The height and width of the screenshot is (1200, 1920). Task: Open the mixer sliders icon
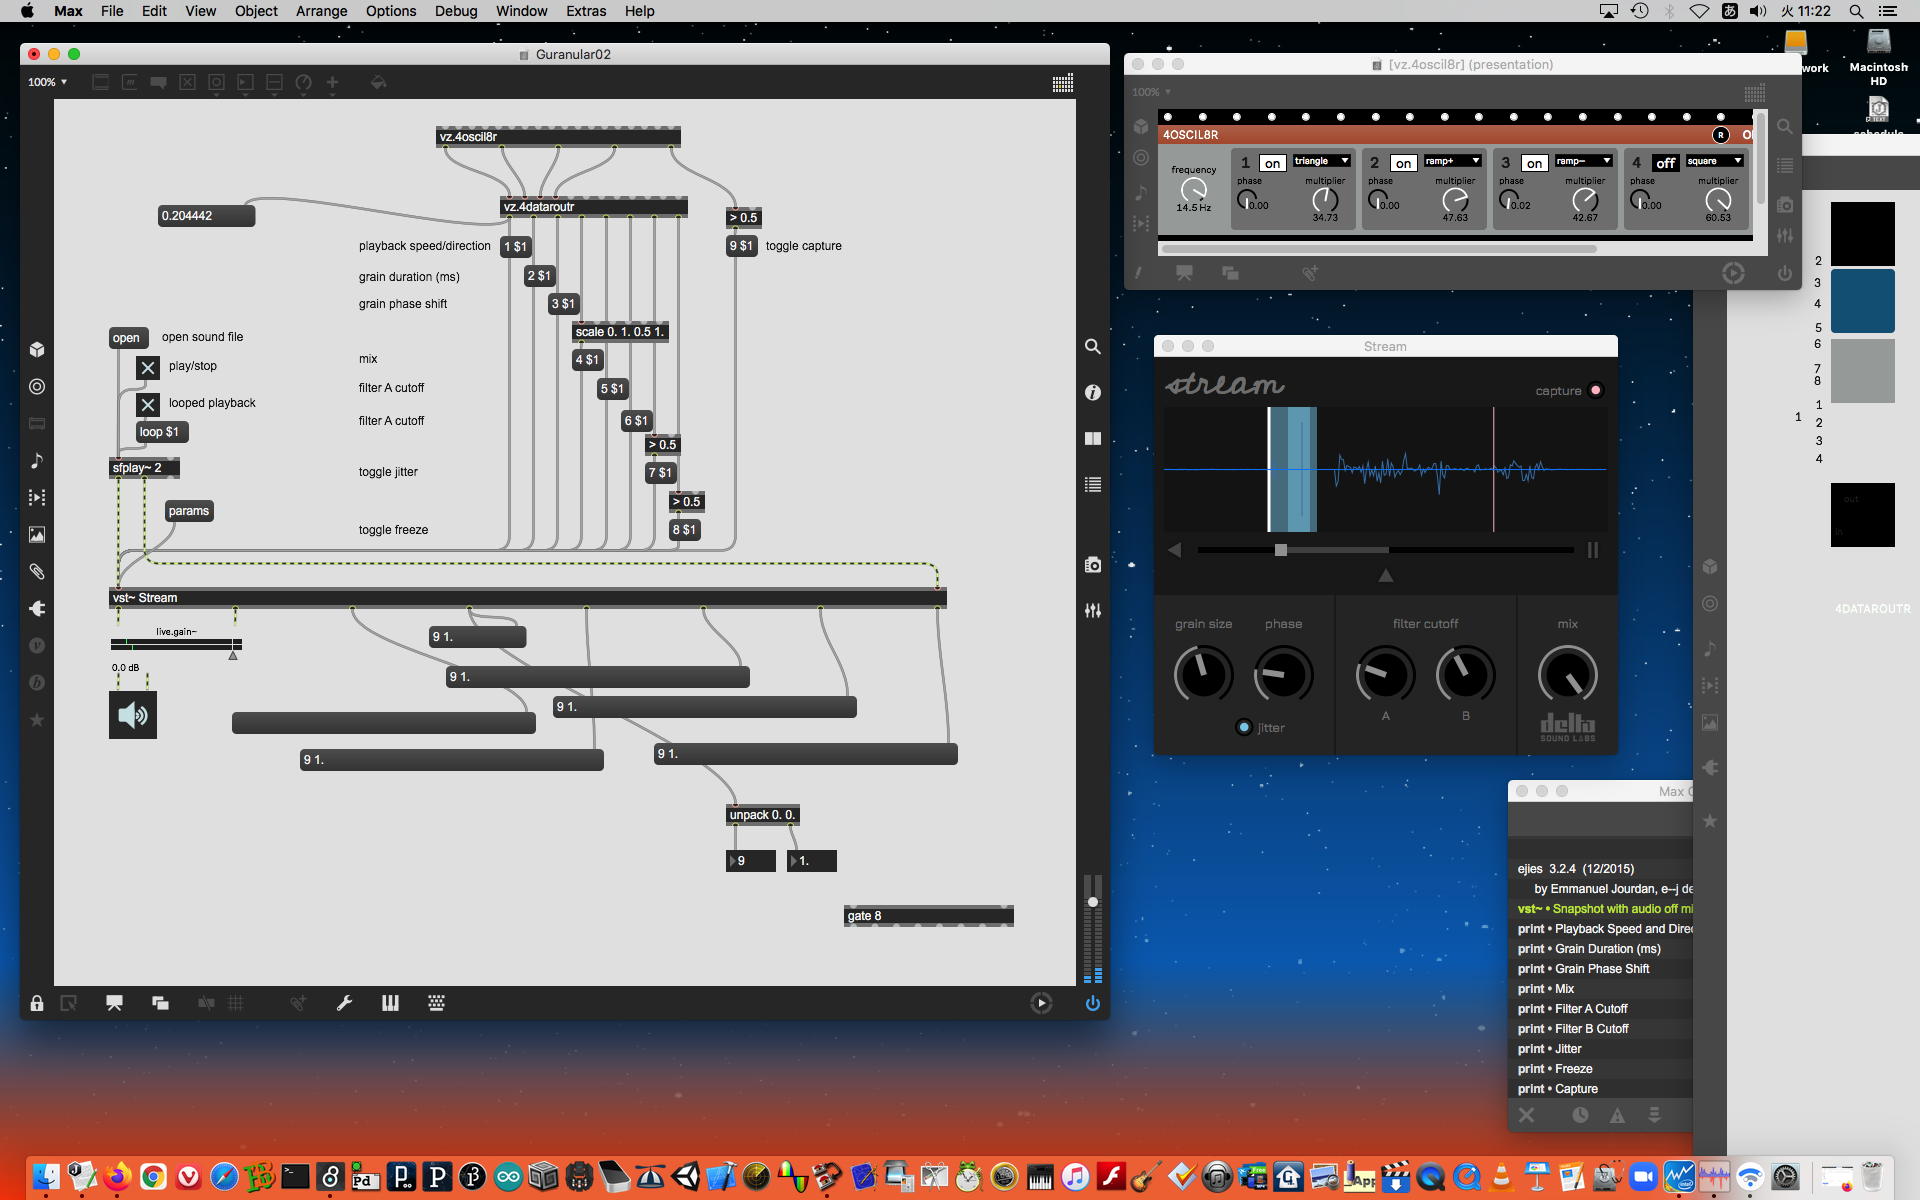(x=1092, y=610)
